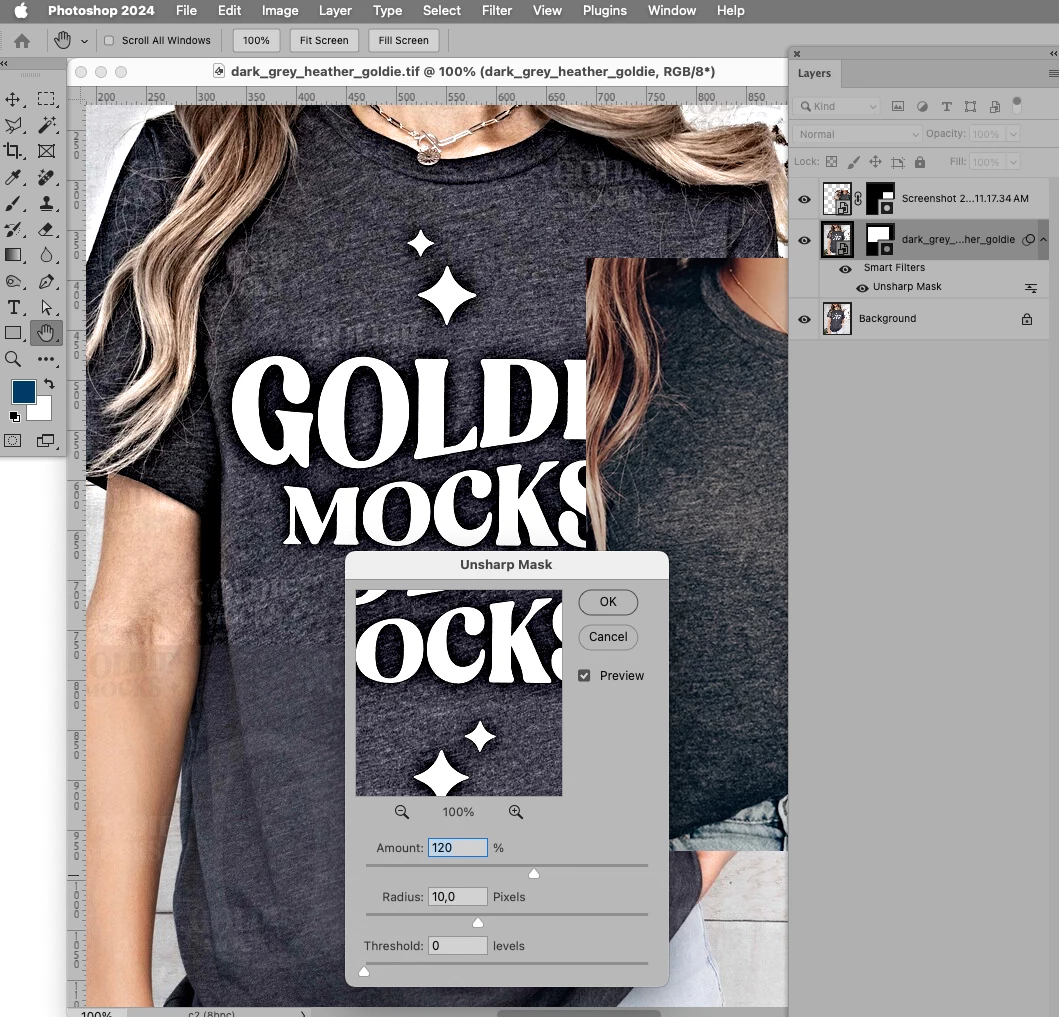Select the Crop tool
The image size is (1059, 1017).
tap(13, 151)
